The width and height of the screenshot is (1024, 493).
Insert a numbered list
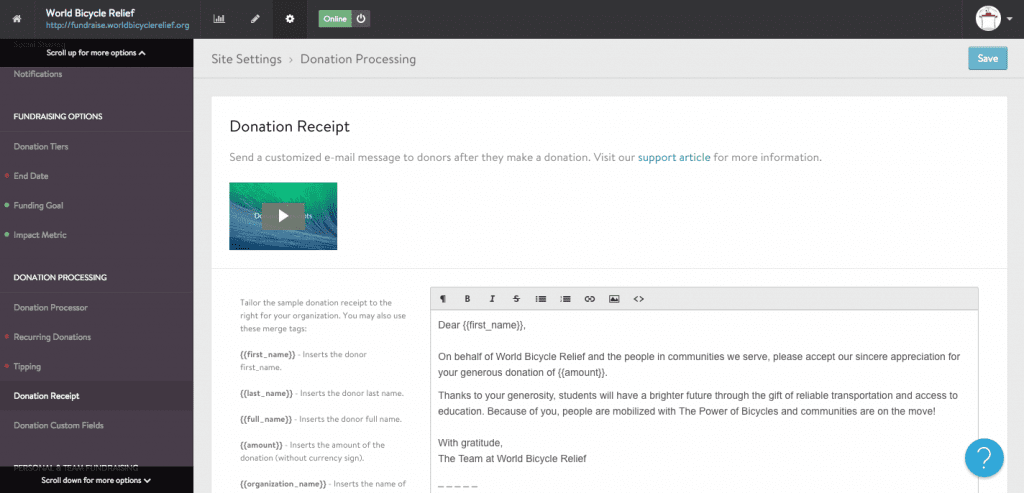coord(566,298)
